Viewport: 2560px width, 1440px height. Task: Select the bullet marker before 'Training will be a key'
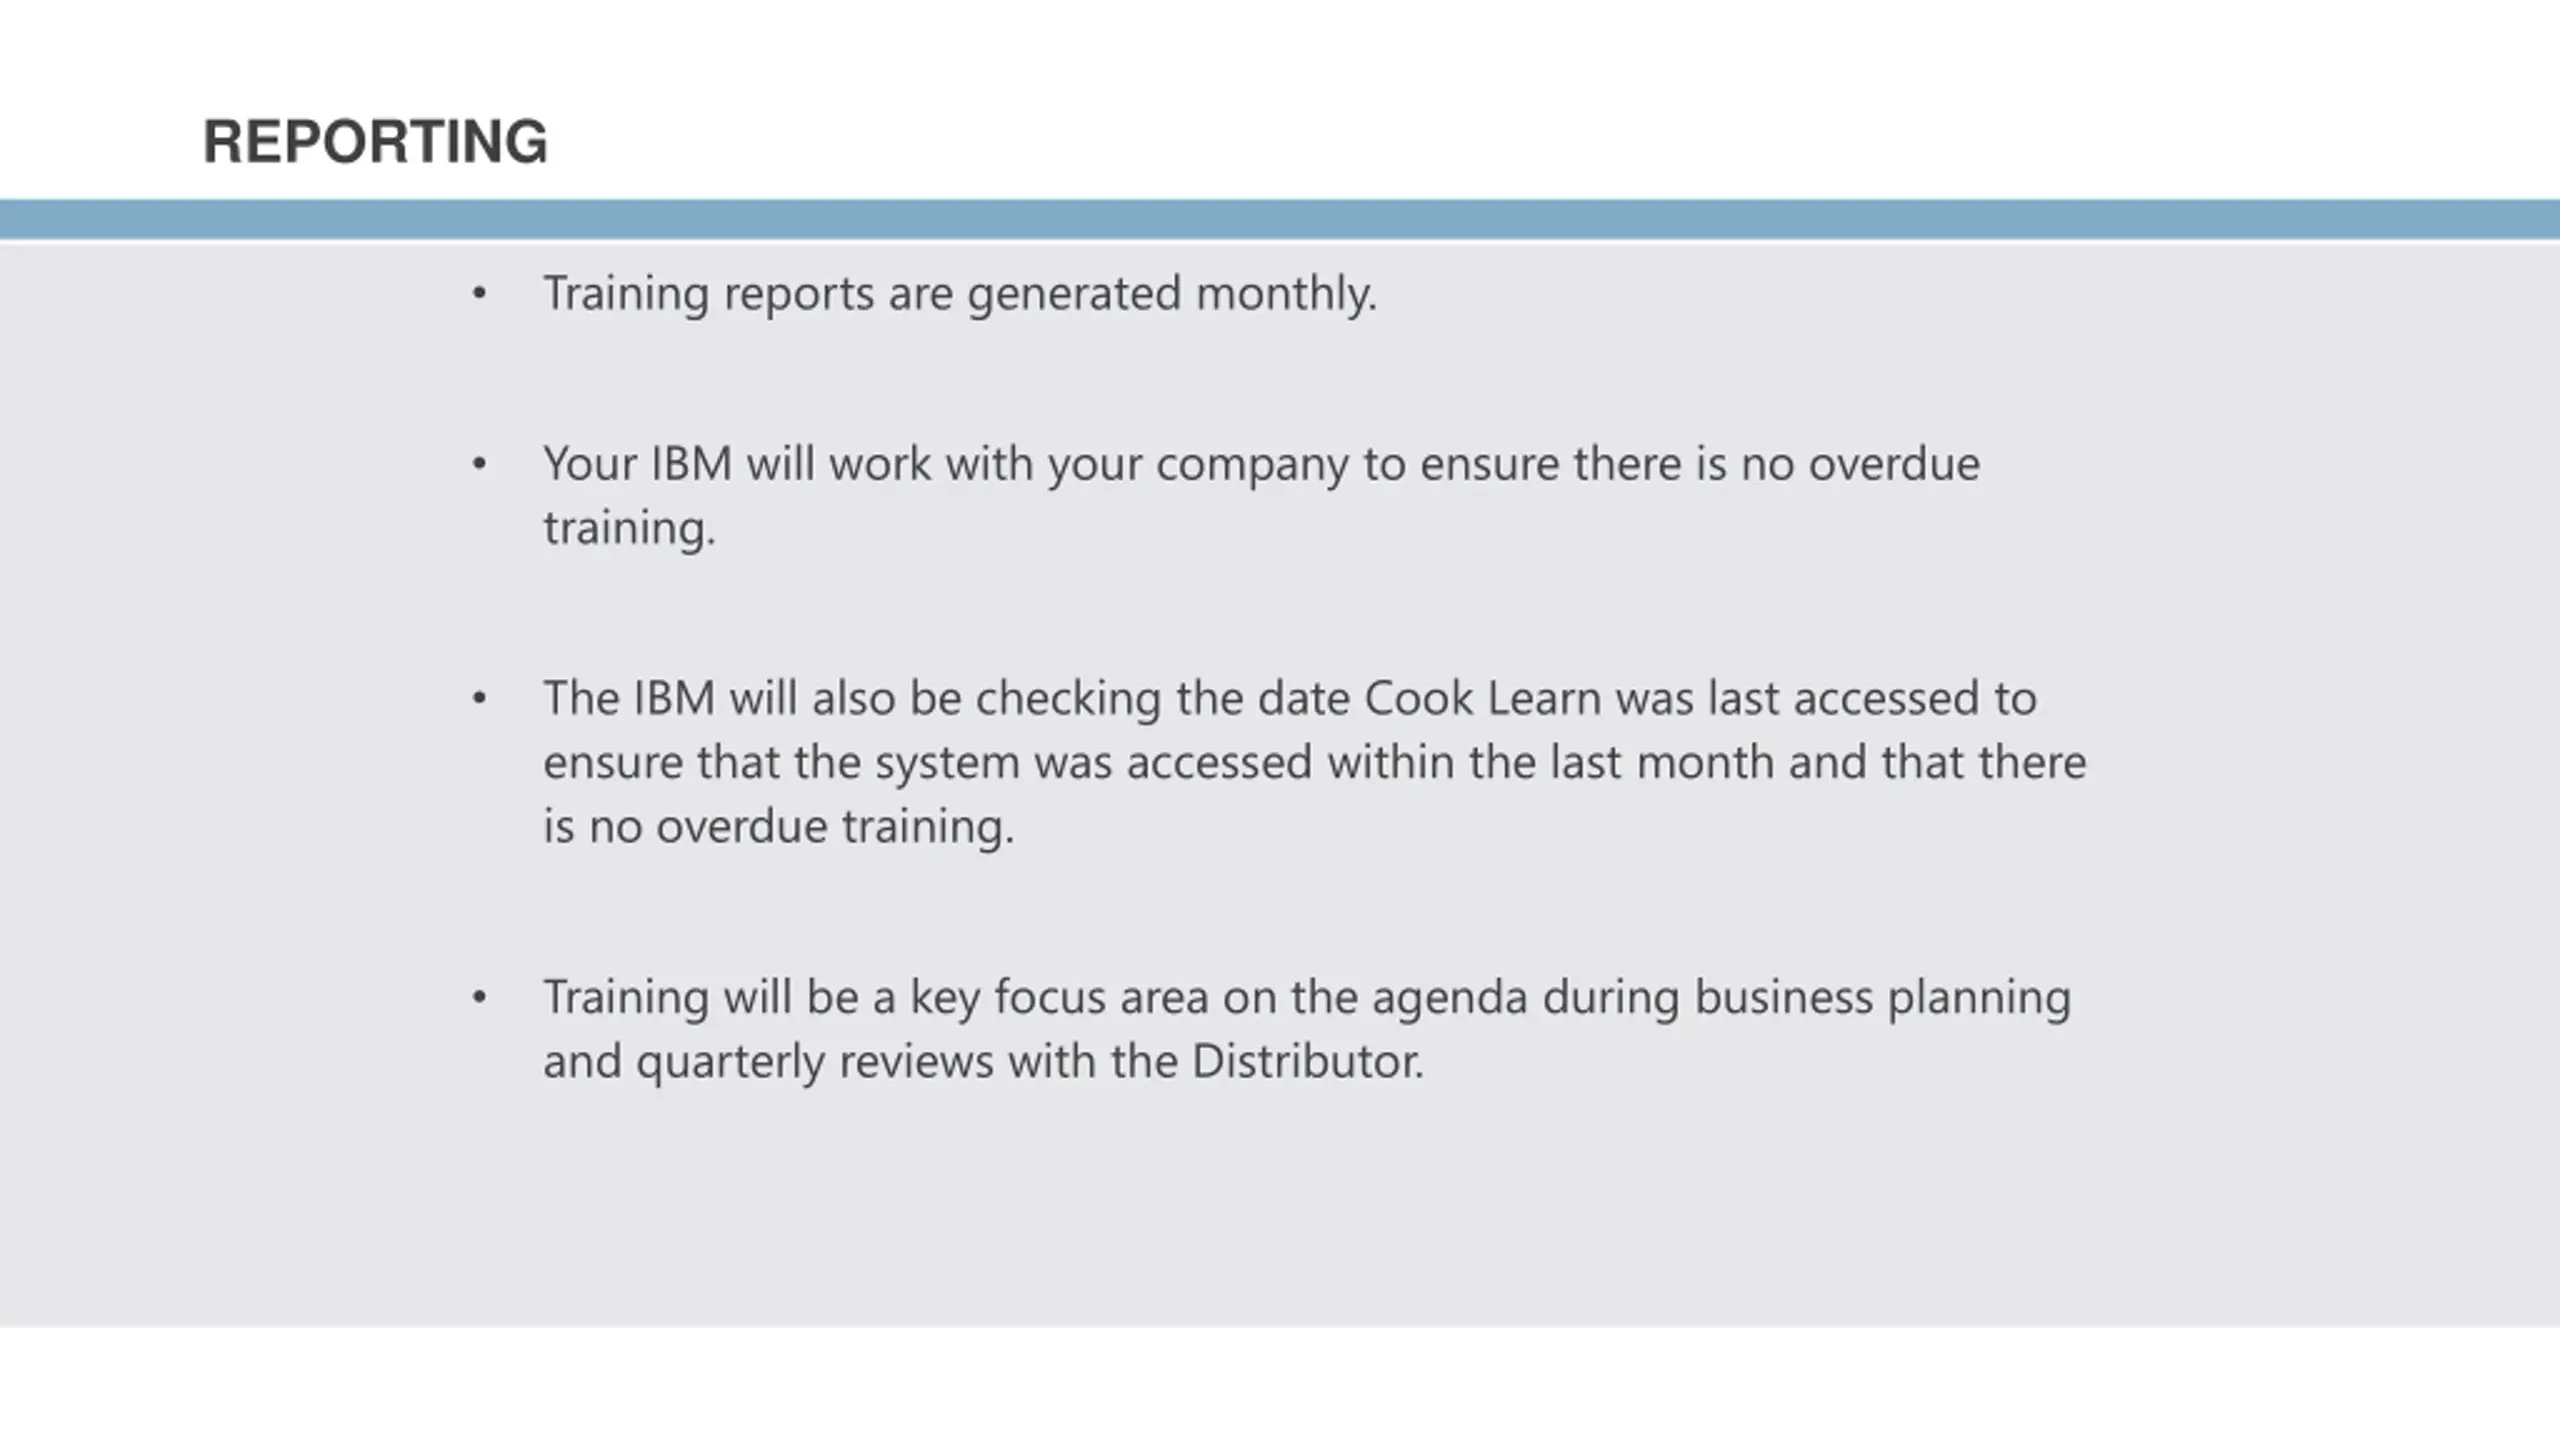[479, 997]
